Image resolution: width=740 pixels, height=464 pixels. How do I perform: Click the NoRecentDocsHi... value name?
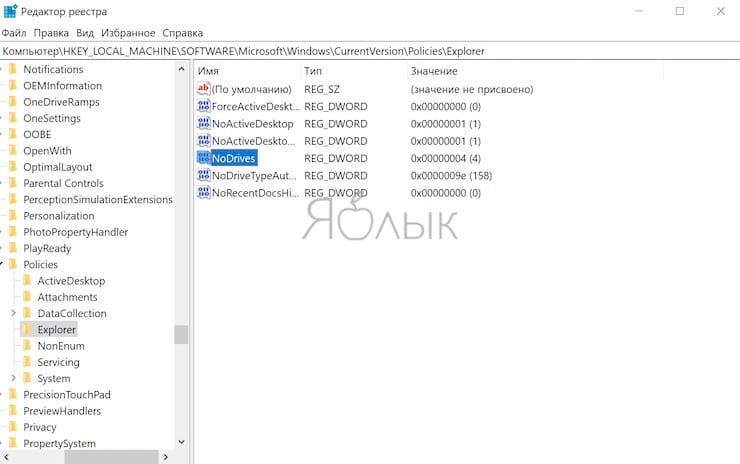point(255,193)
